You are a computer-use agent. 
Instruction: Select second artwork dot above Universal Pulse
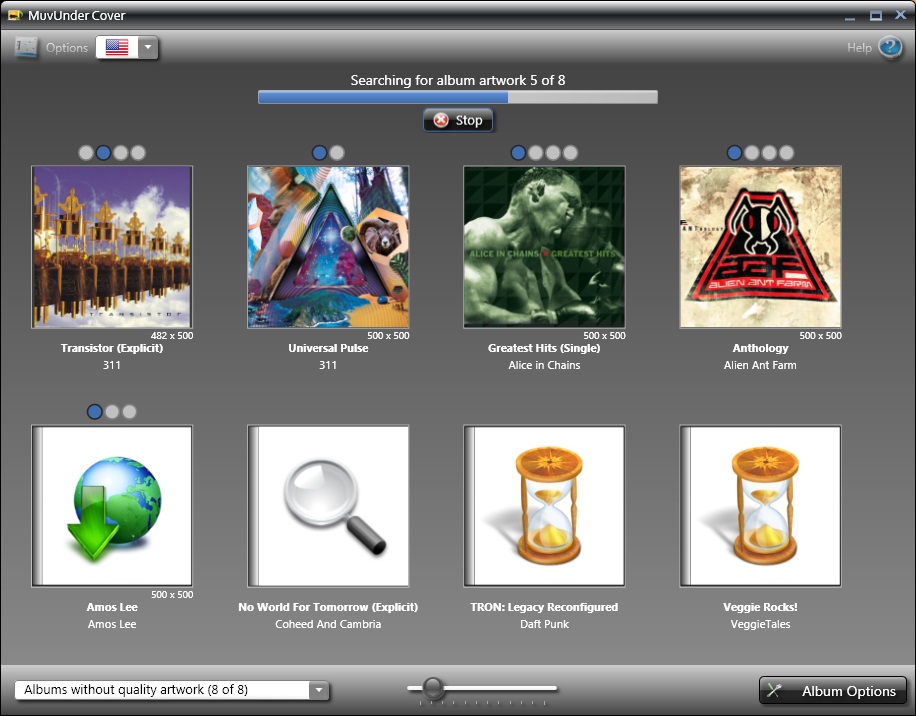click(x=337, y=153)
